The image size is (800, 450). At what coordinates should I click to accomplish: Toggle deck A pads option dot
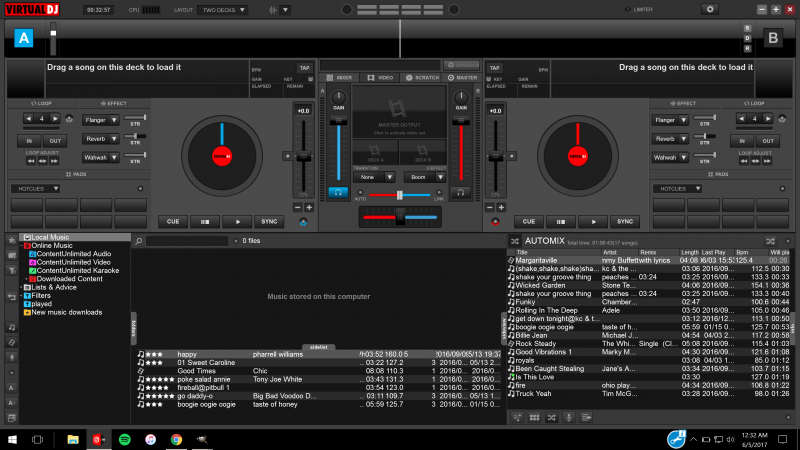coord(140,189)
